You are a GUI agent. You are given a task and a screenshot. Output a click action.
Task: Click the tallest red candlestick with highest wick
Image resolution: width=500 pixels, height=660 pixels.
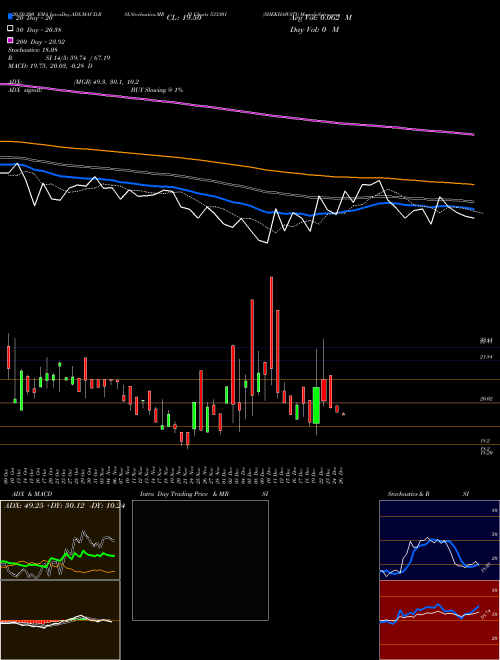pyautogui.click(x=271, y=323)
